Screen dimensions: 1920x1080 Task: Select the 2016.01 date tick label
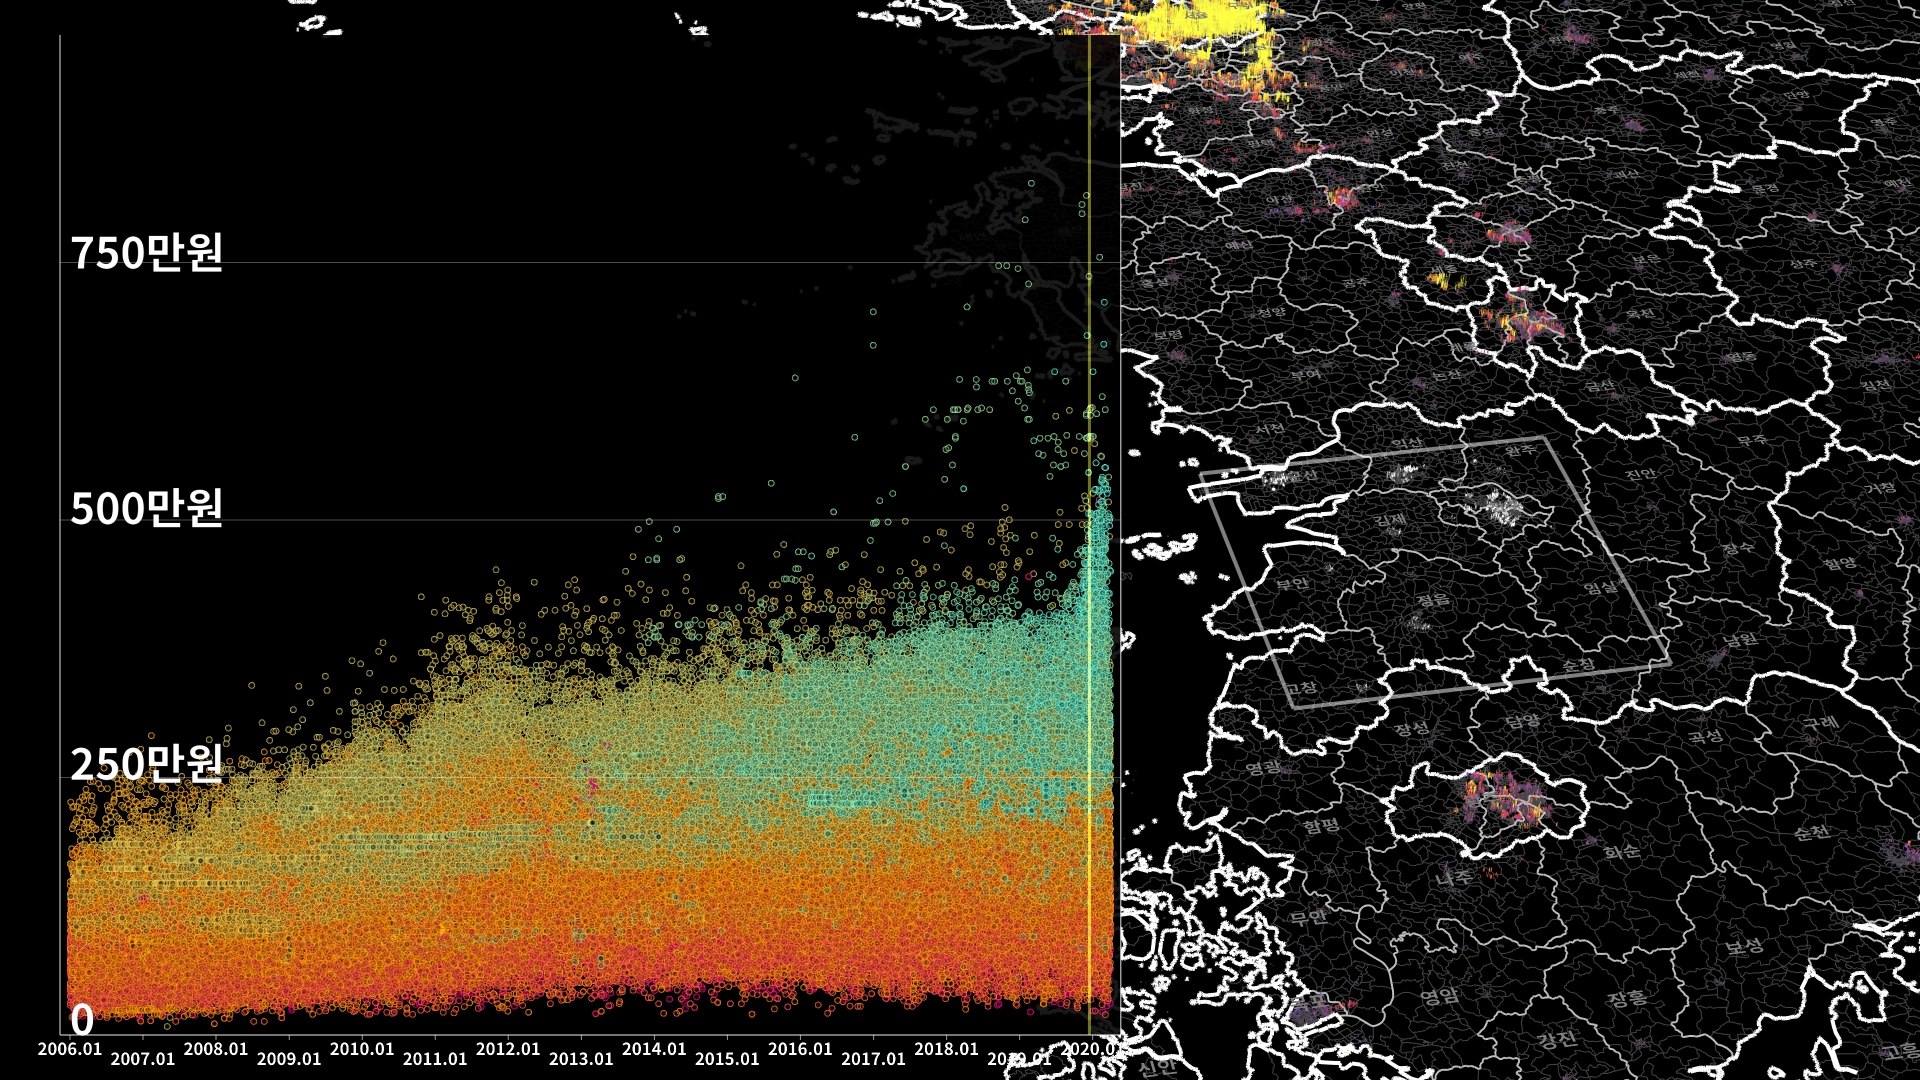(x=800, y=1049)
